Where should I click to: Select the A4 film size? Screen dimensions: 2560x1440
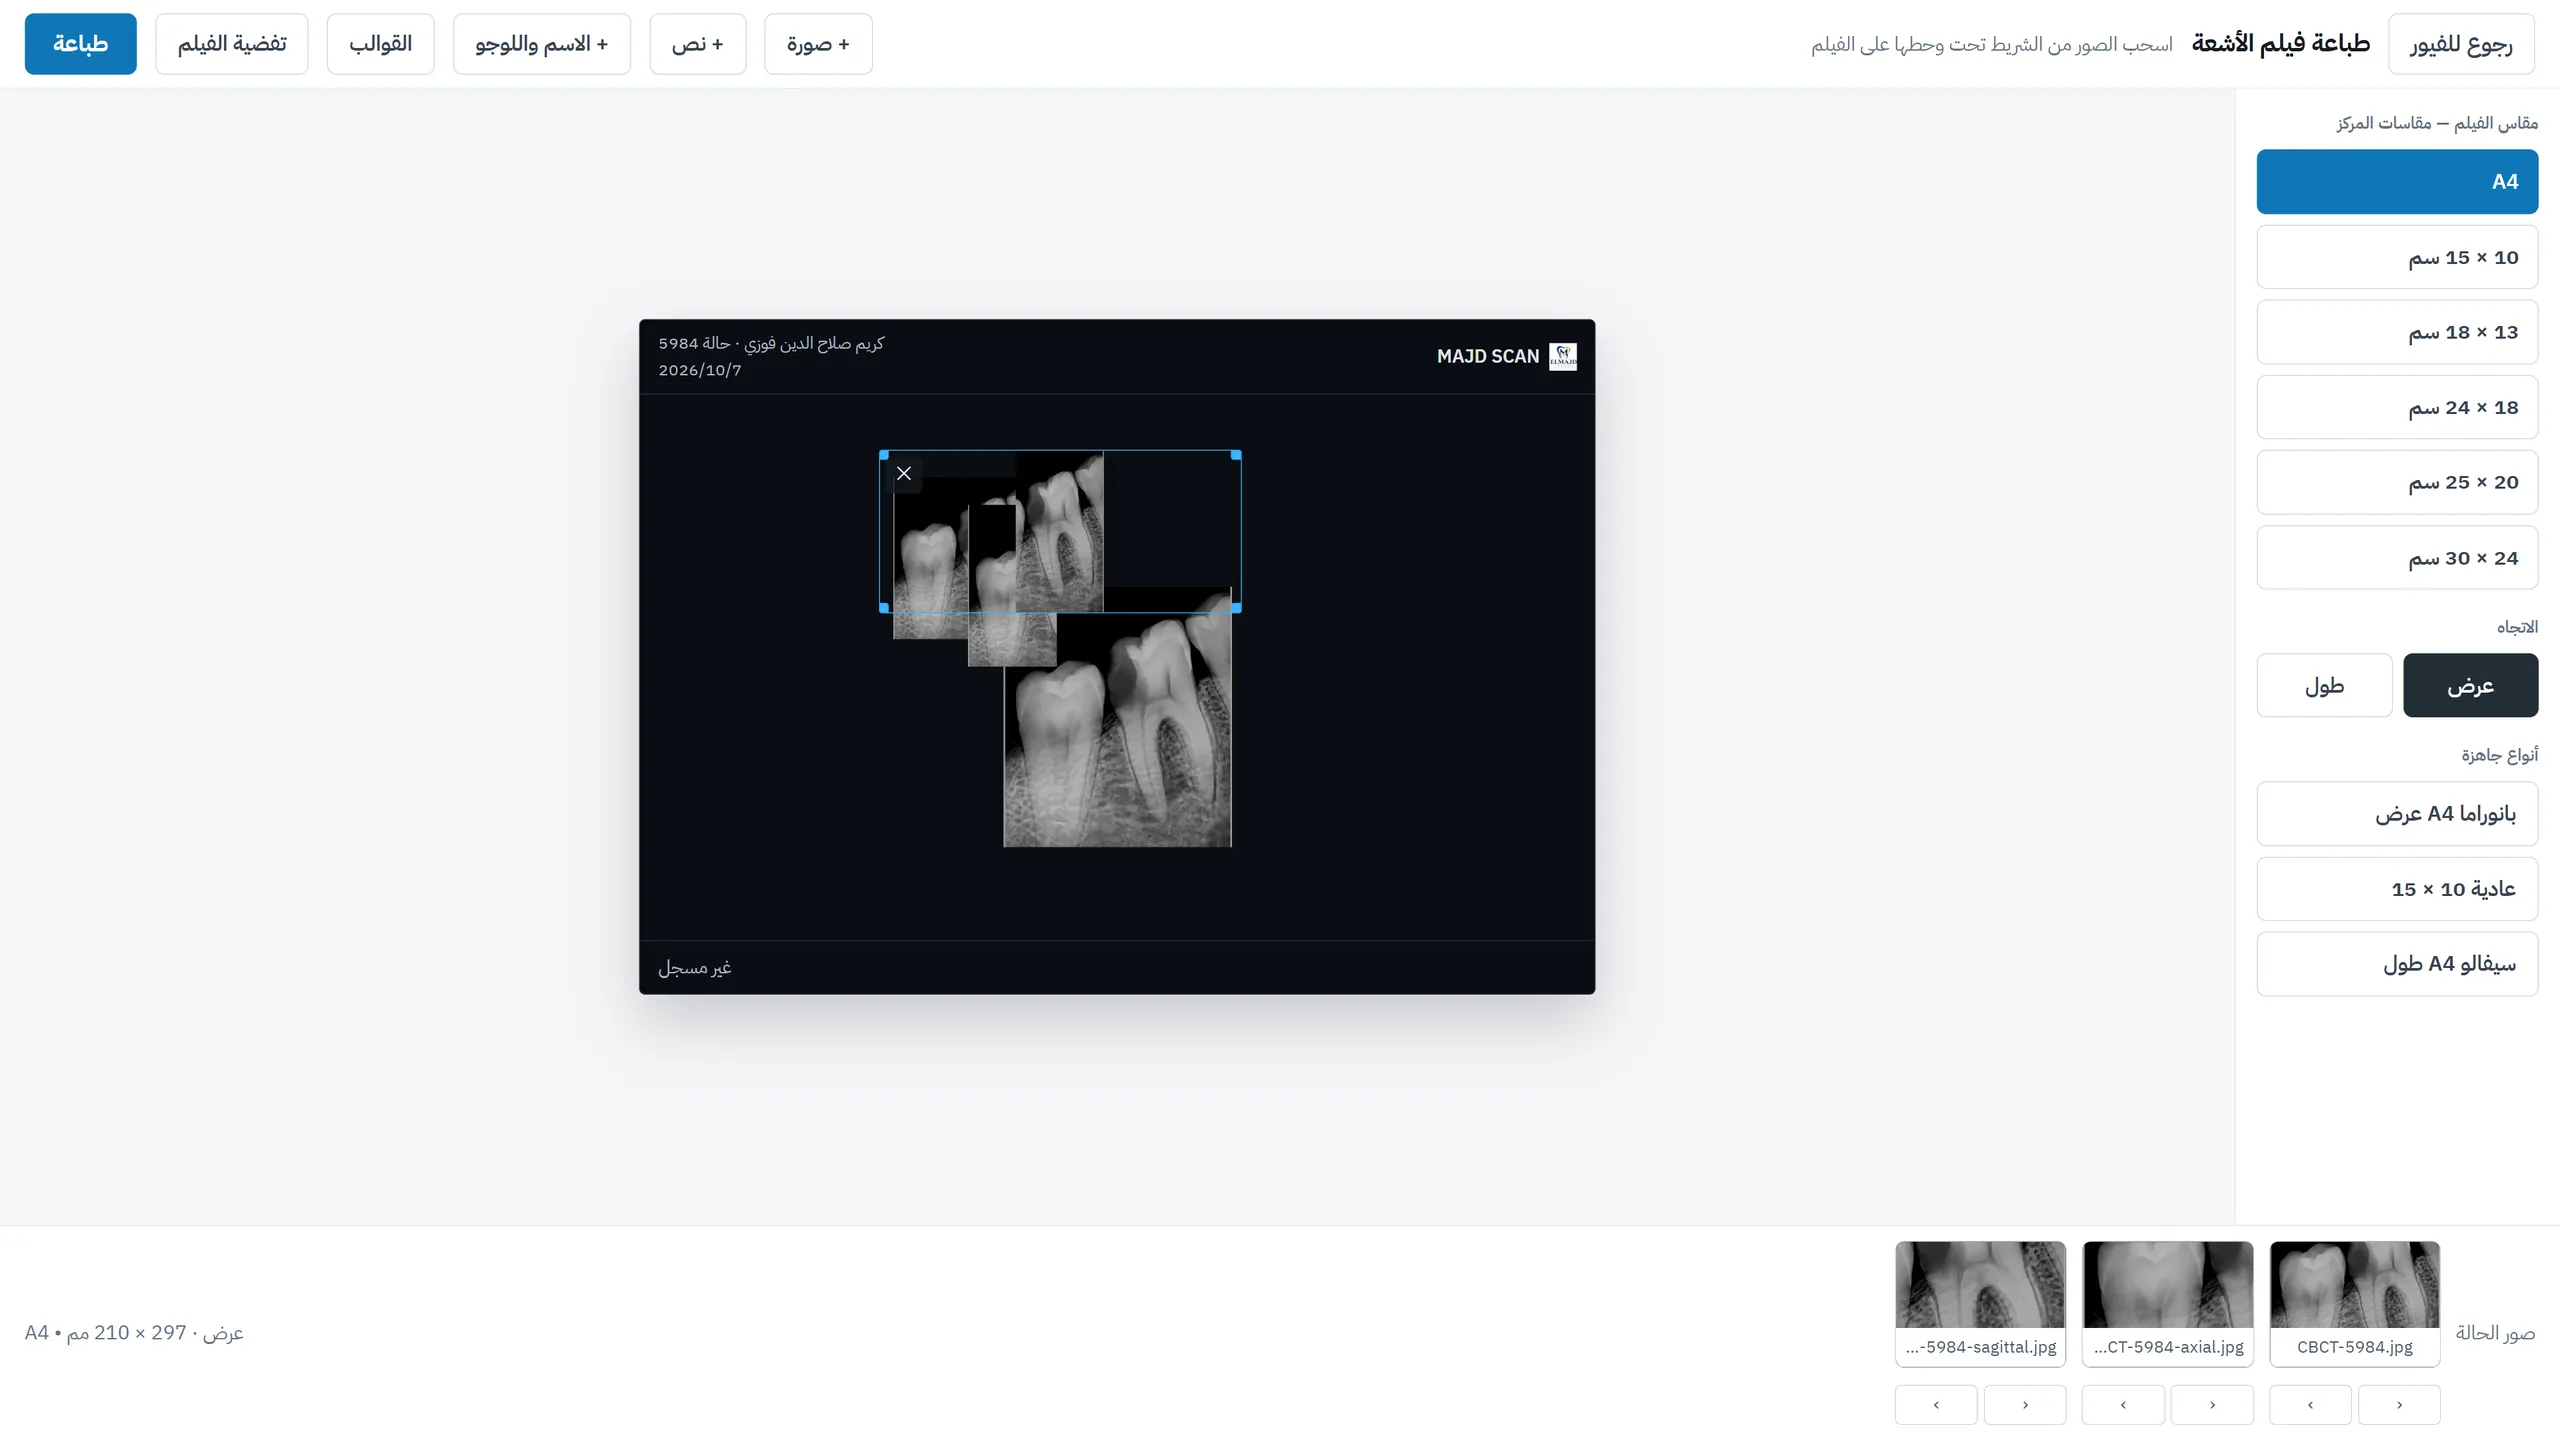point(2397,182)
